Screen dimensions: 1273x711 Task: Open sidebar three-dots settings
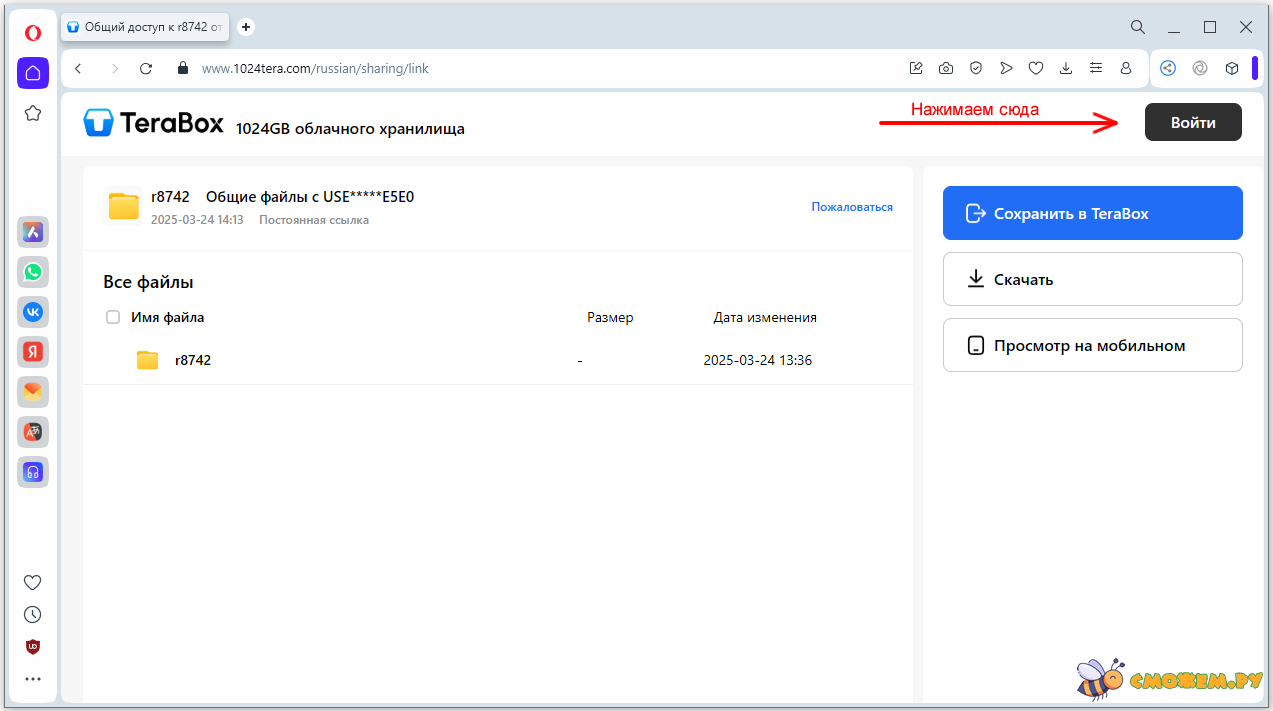coord(33,679)
